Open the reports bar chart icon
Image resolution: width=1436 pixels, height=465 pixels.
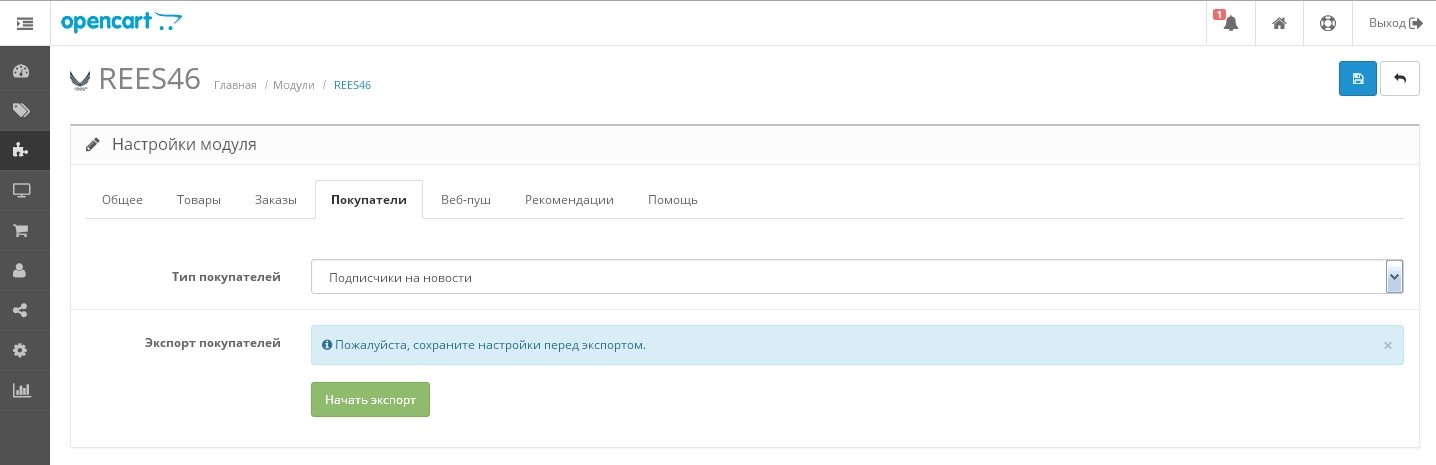(x=21, y=390)
